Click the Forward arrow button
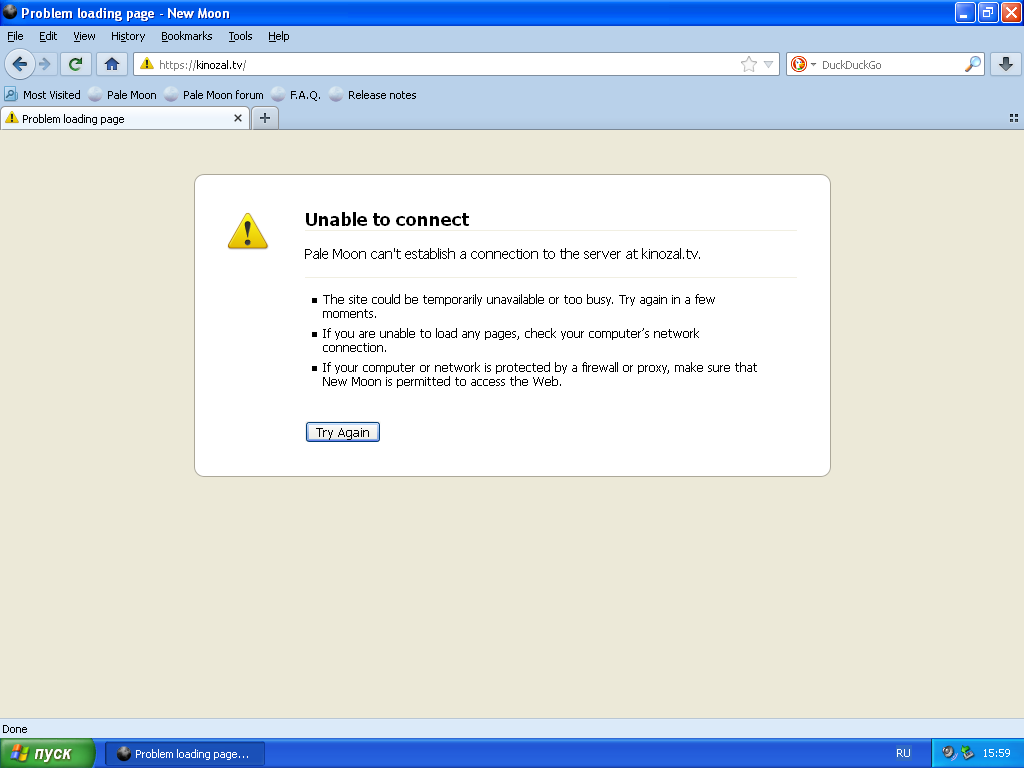This screenshot has width=1024, height=768. tap(44, 64)
